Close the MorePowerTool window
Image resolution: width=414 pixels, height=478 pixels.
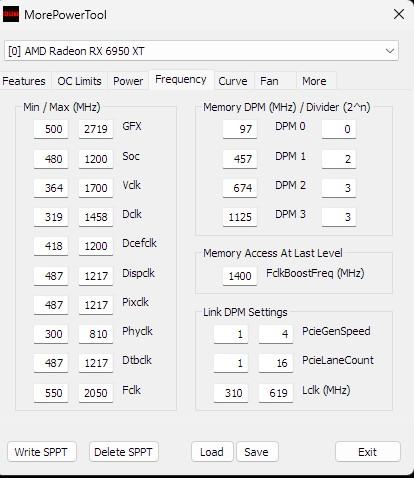coord(399,14)
